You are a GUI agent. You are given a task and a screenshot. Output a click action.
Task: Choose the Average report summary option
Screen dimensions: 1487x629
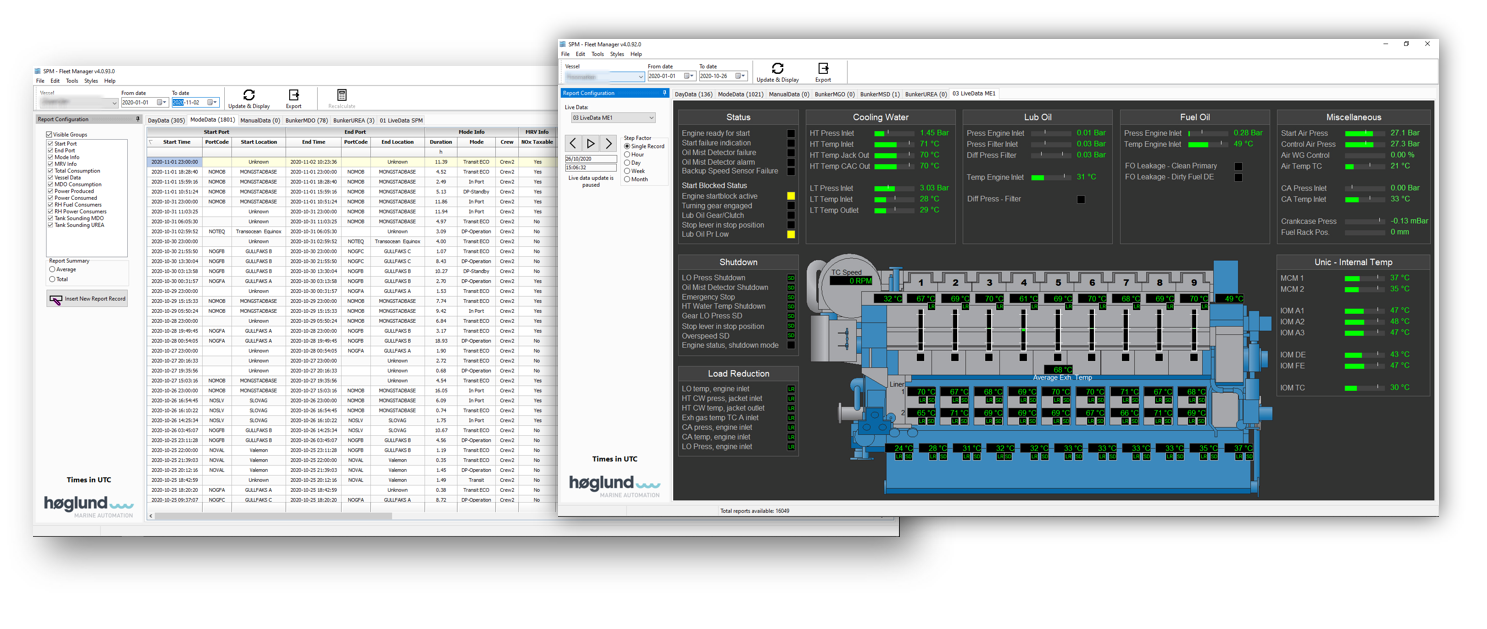[52, 269]
